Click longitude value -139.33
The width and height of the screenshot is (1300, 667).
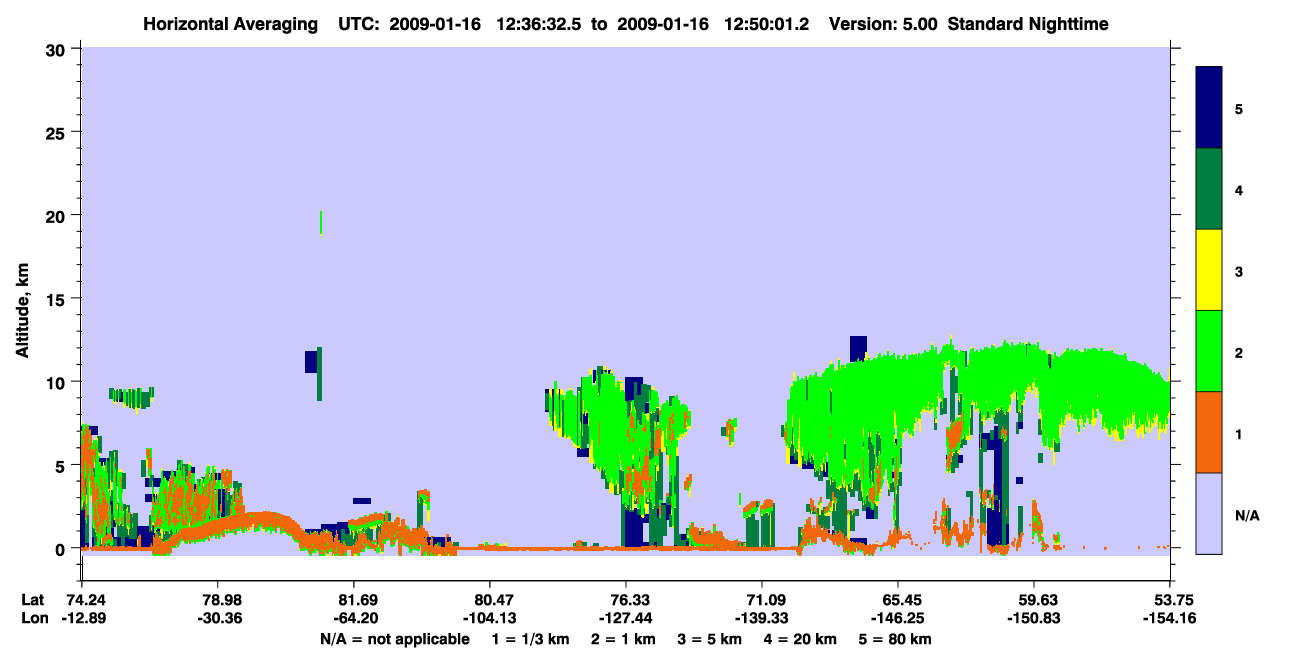point(762,618)
